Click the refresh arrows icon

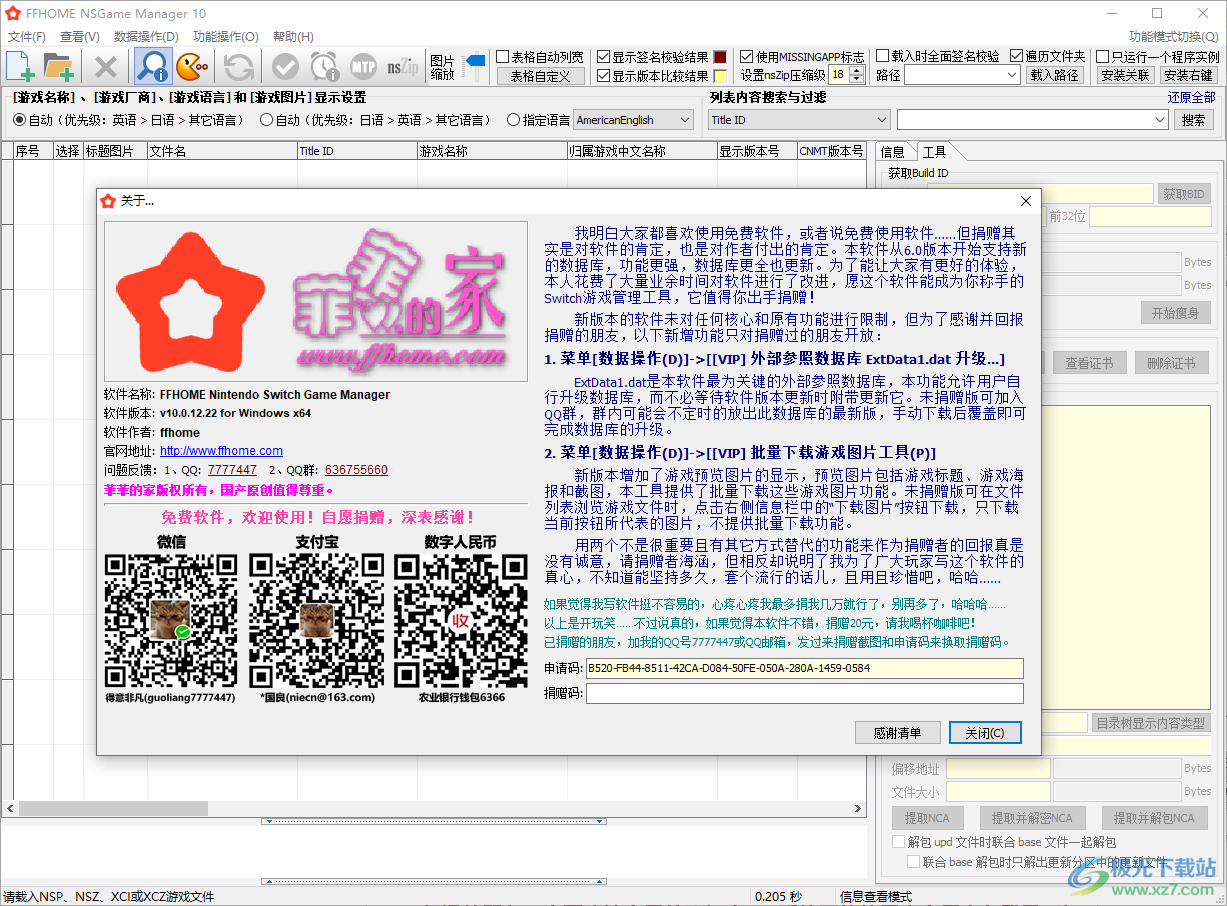(238, 66)
